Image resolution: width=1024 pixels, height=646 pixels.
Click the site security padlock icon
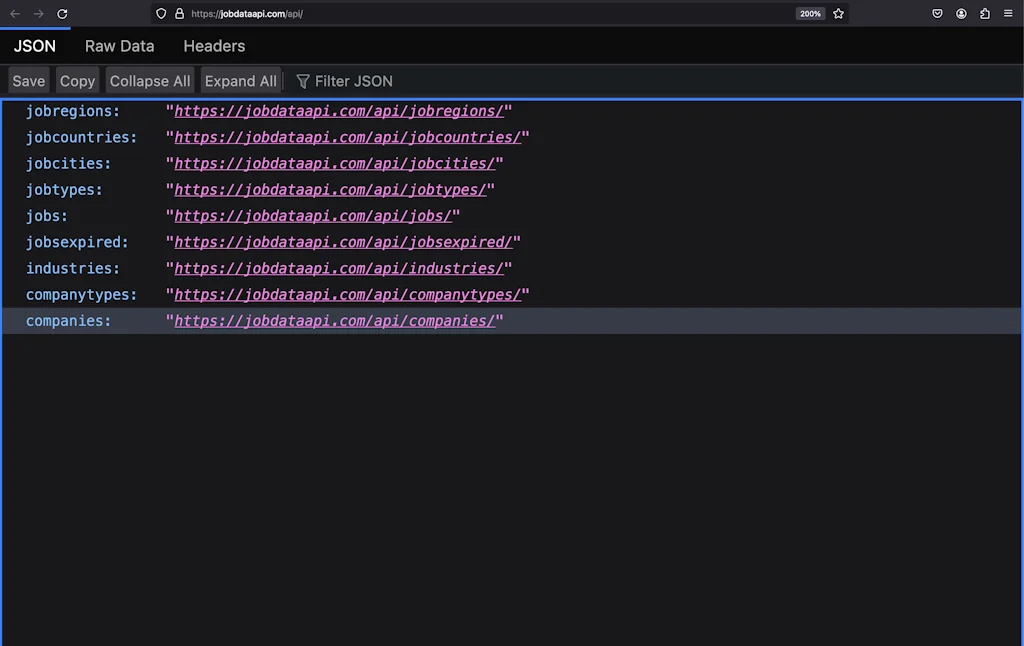[179, 14]
